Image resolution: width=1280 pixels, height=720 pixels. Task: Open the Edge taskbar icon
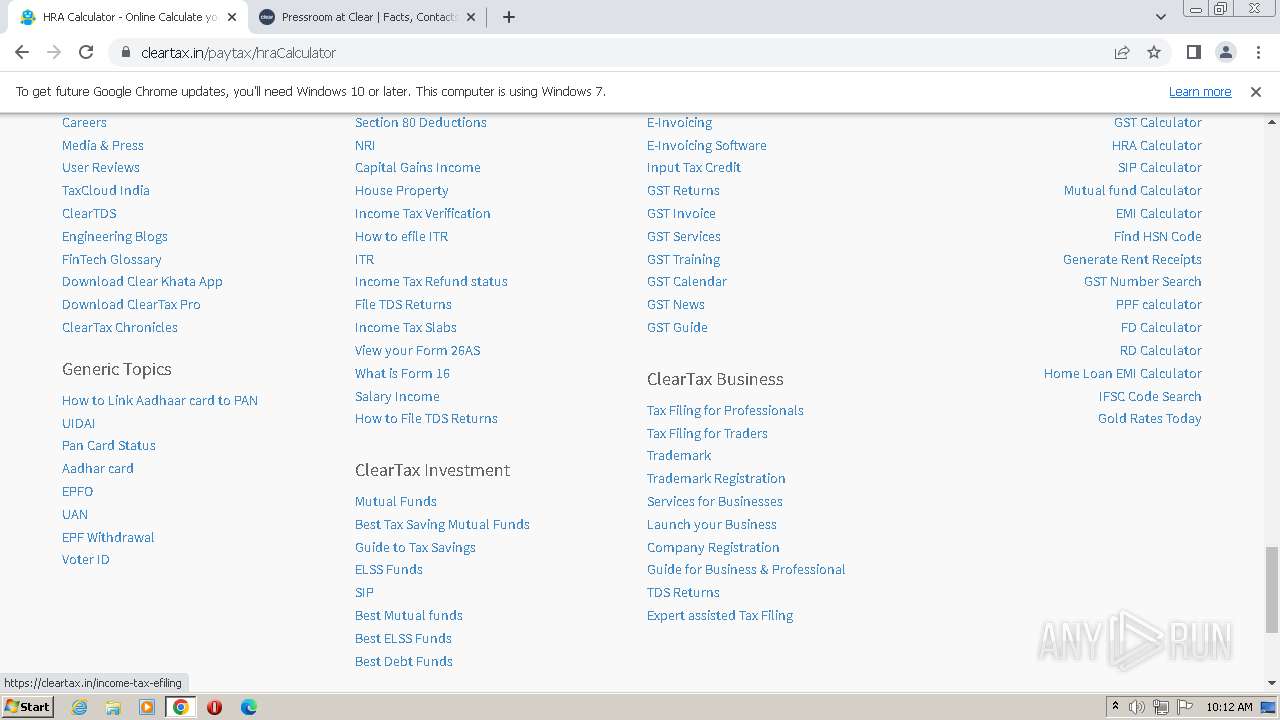point(248,707)
